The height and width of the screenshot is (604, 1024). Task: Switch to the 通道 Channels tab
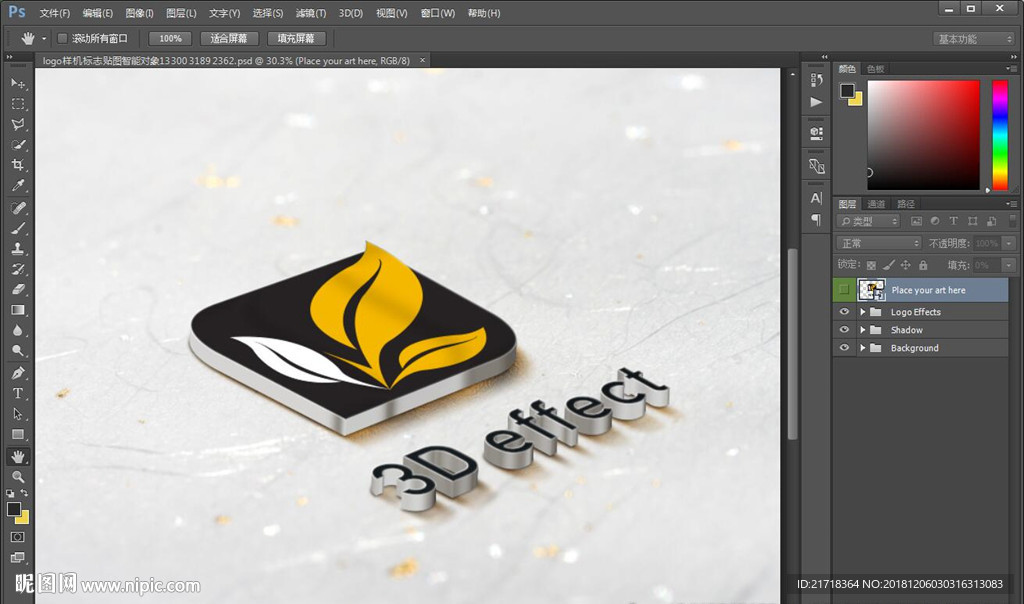(x=876, y=204)
